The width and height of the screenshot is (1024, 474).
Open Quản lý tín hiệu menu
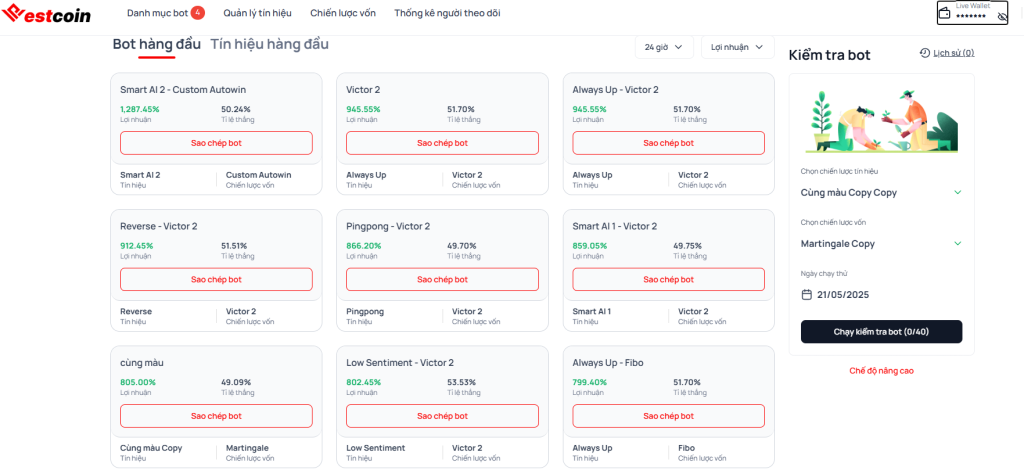coord(257,13)
